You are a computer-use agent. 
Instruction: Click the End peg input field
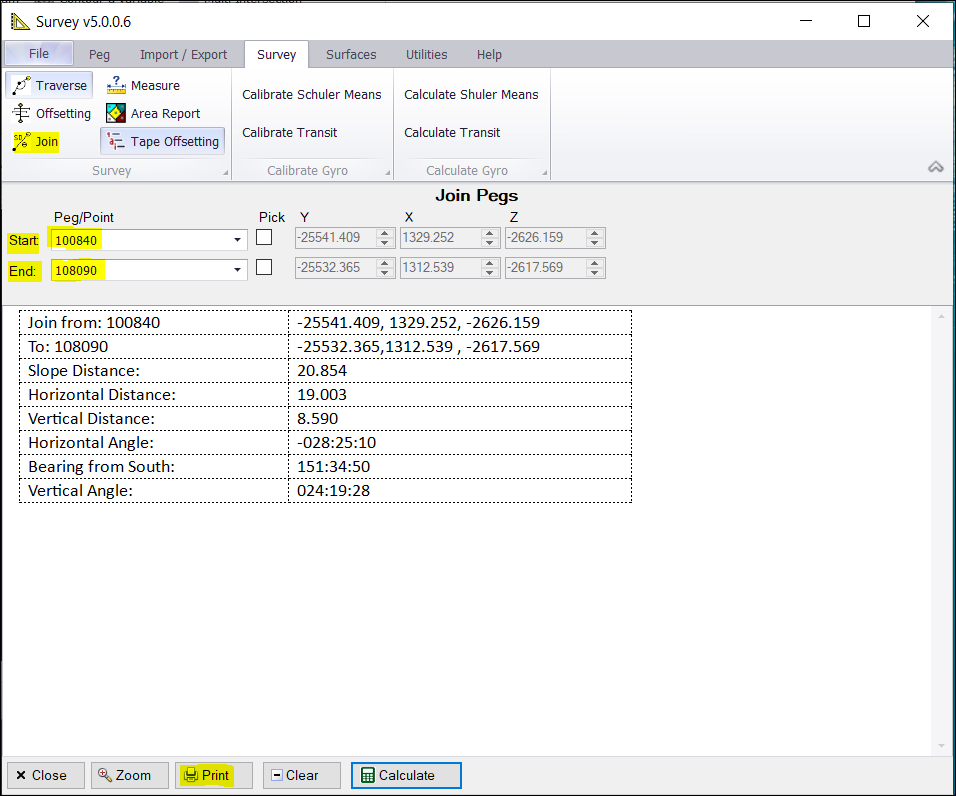(140, 270)
